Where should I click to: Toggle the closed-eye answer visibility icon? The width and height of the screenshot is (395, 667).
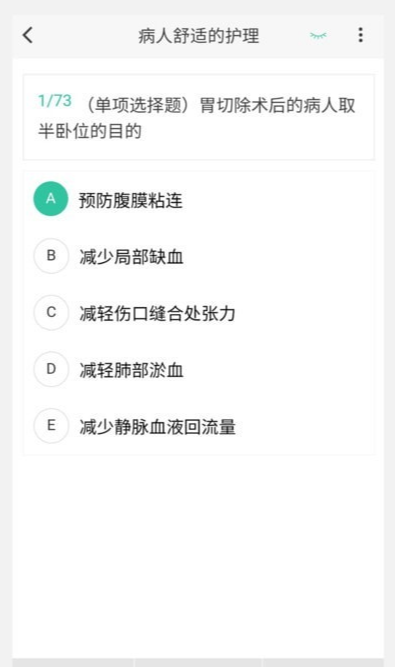click(318, 36)
